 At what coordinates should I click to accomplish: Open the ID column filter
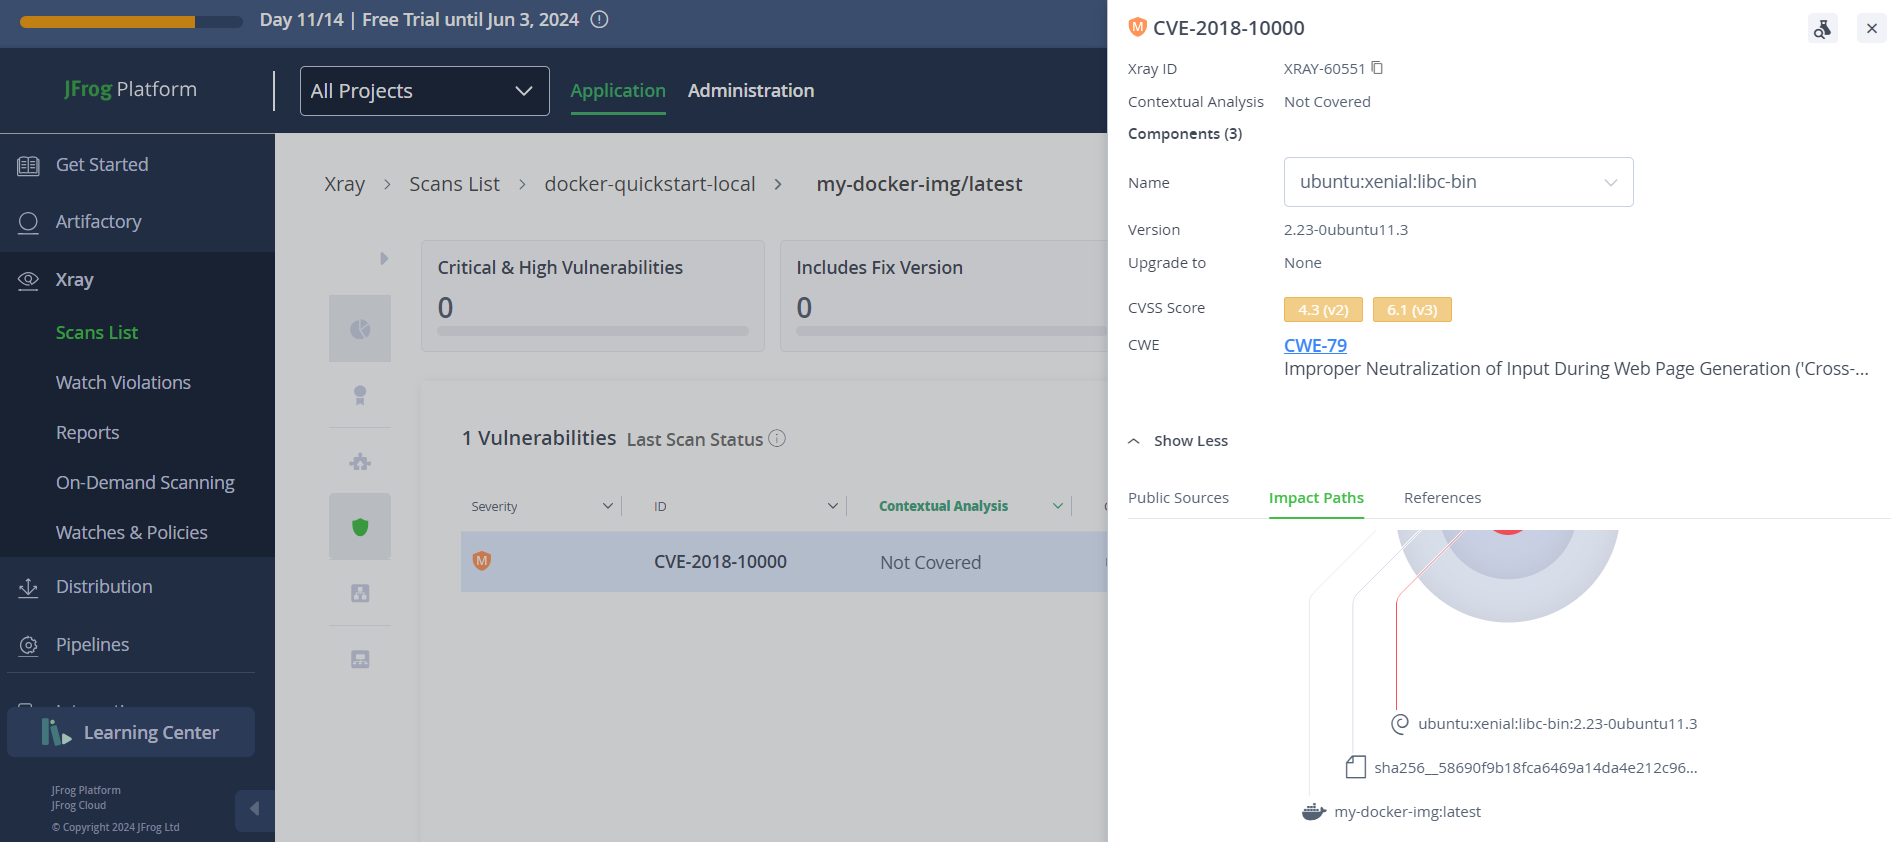tap(832, 506)
